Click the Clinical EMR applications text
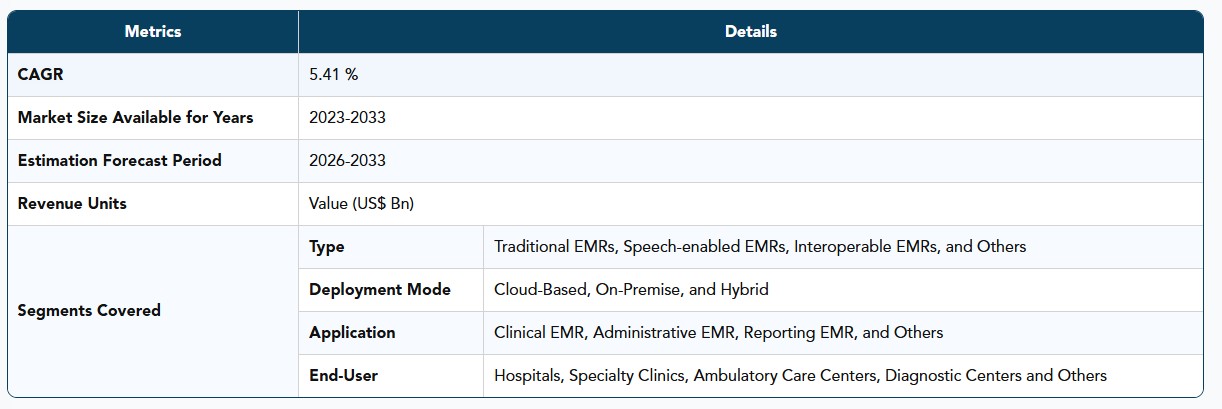This screenshot has width=1222, height=409. point(719,332)
